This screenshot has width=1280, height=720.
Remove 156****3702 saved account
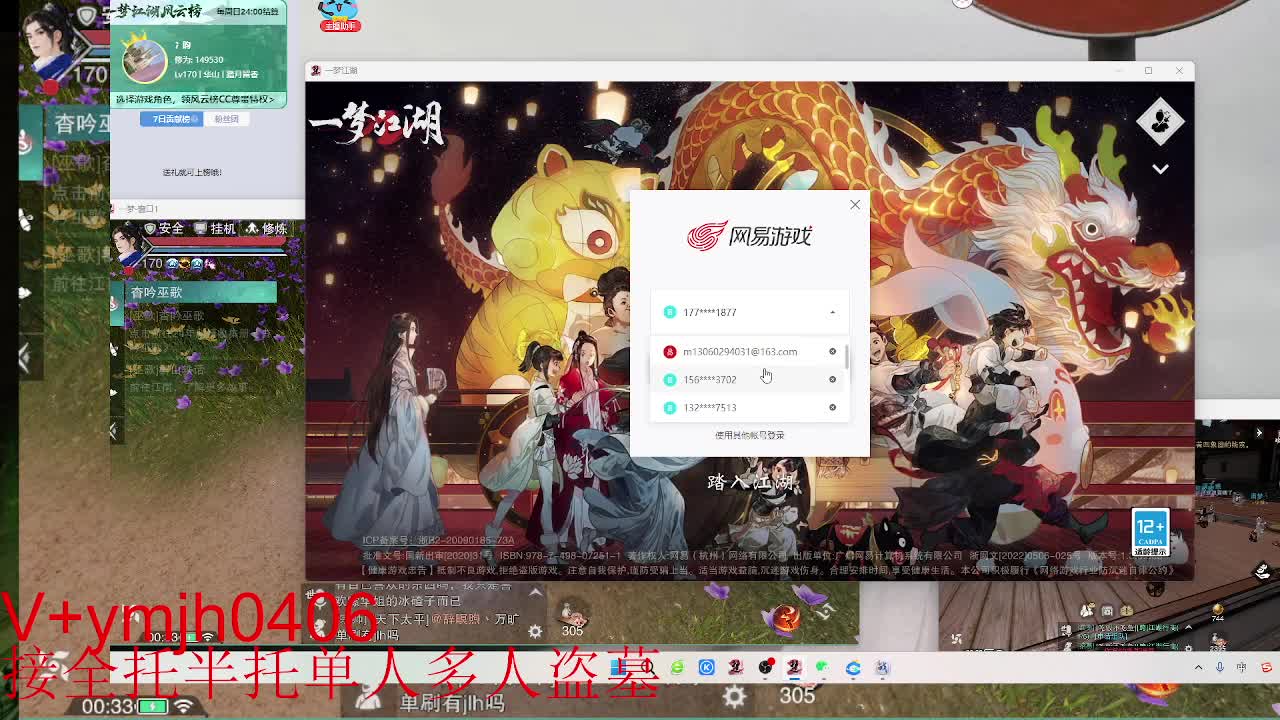coord(832,379)
